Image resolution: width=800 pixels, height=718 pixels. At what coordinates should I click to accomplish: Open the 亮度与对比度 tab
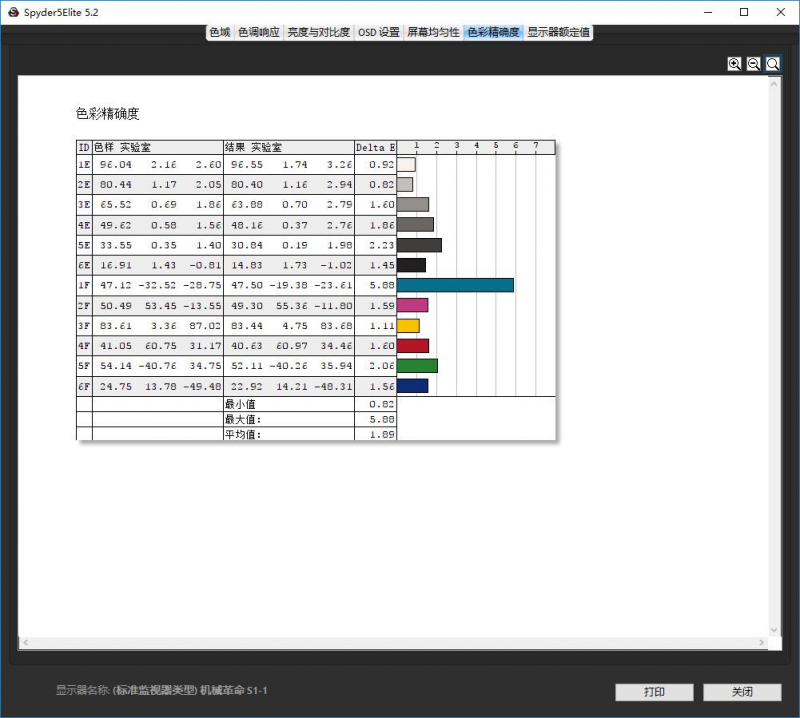click(x=318, y=32)
